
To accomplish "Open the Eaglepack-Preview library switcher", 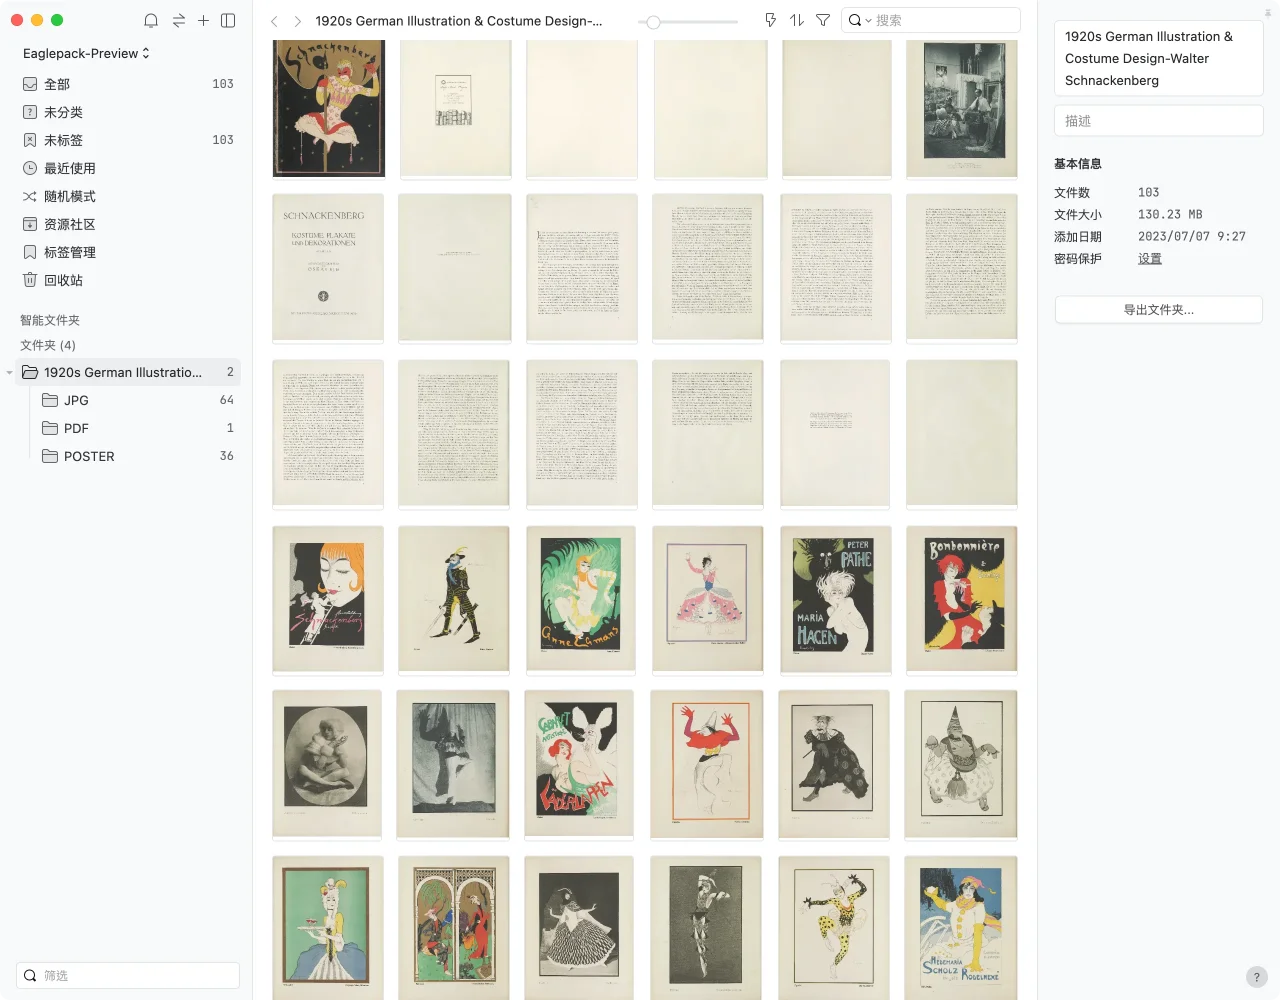I will [x=86, y=53].
